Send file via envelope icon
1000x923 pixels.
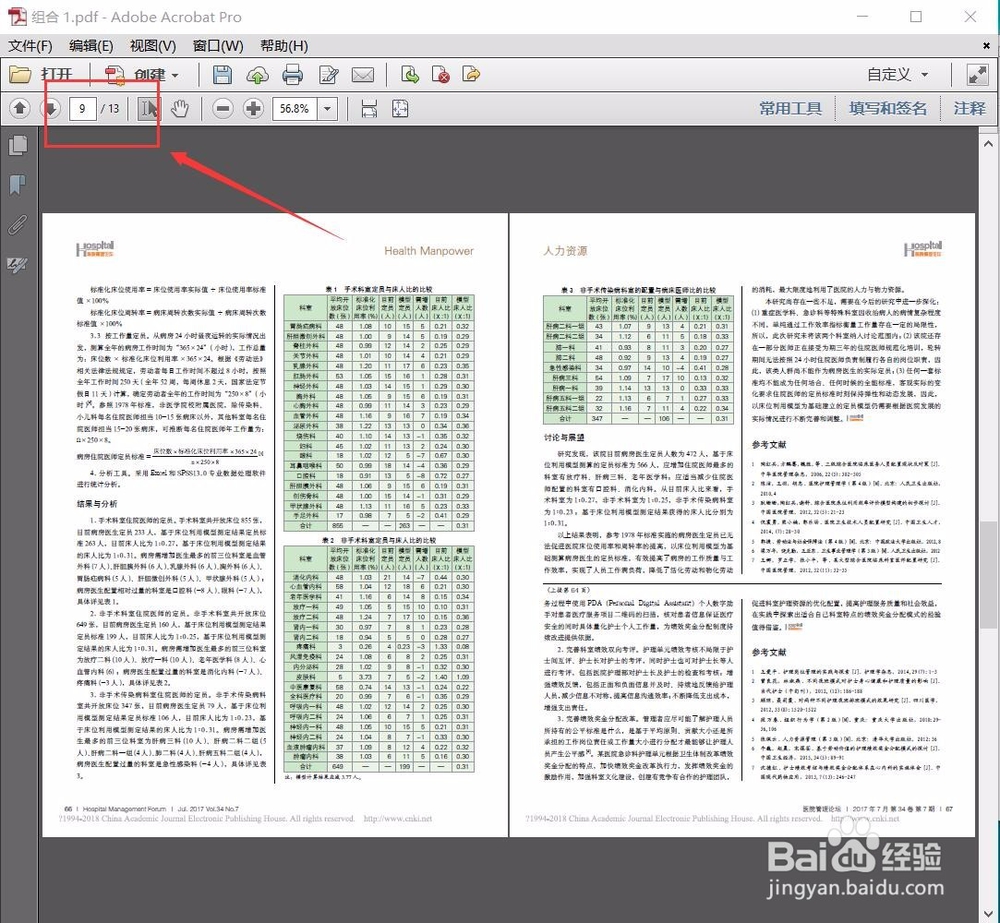[362, 75]
